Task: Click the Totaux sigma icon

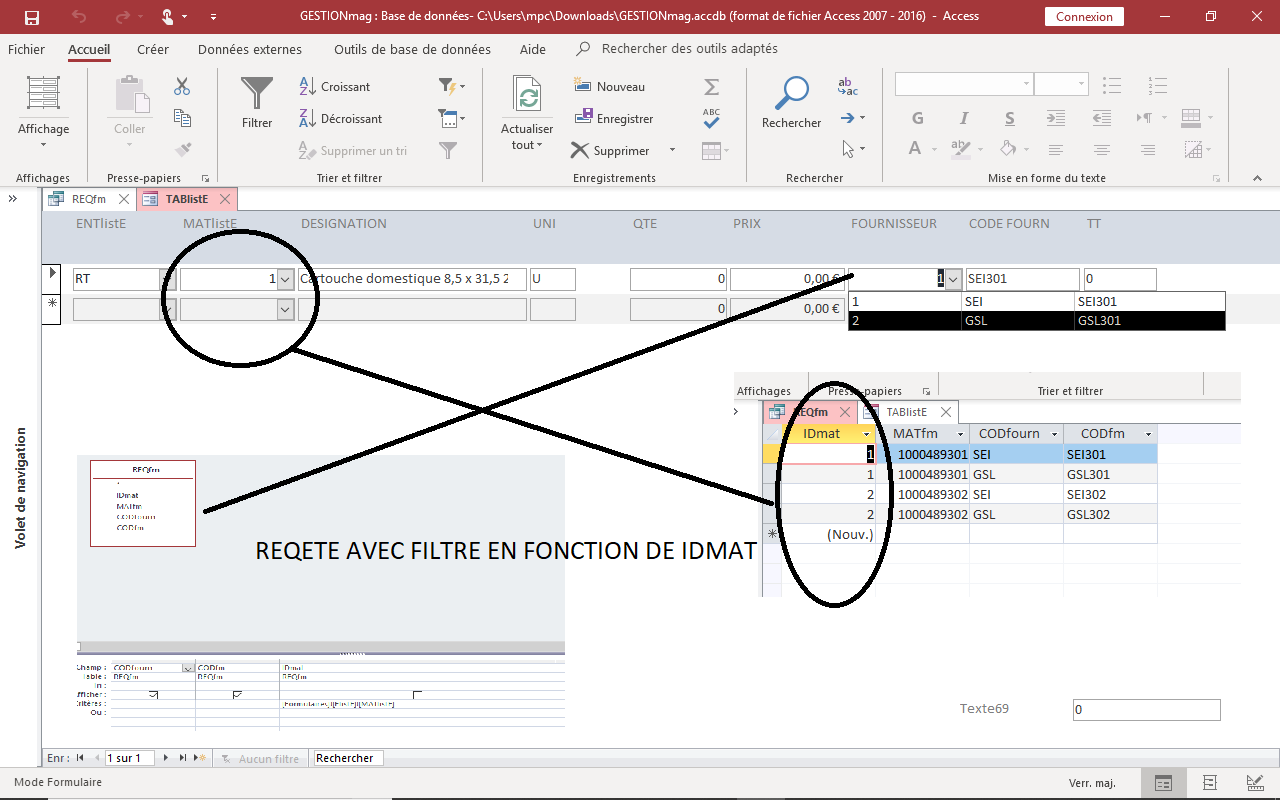Action: pos(711,87)
